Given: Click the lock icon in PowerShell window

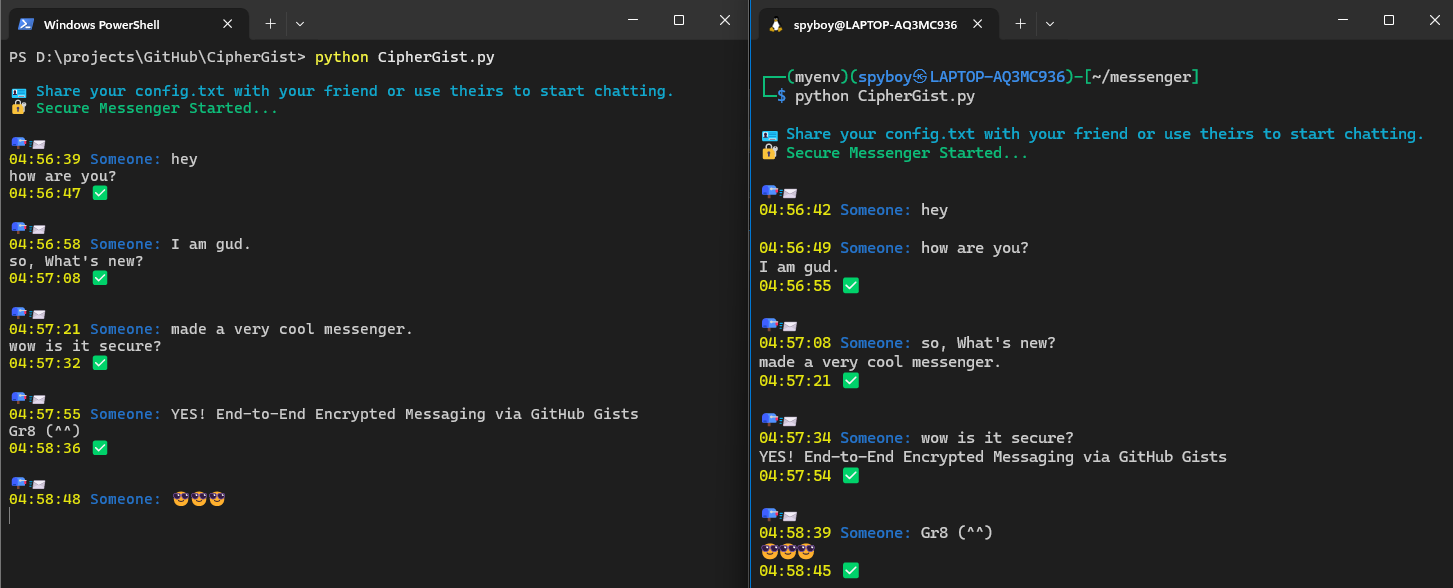Looking at the screenshot, I should point(18,108).
